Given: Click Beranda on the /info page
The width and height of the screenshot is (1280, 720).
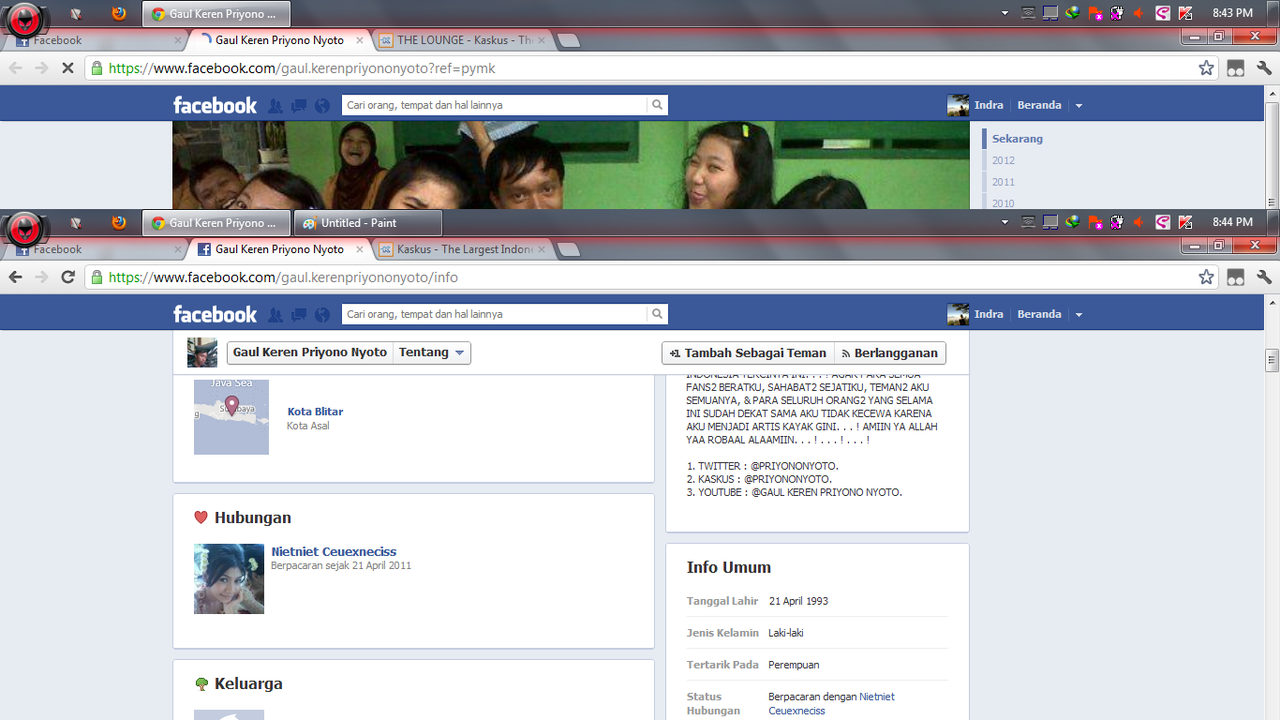Looking at the screenshot, I should click(1039, 314).
